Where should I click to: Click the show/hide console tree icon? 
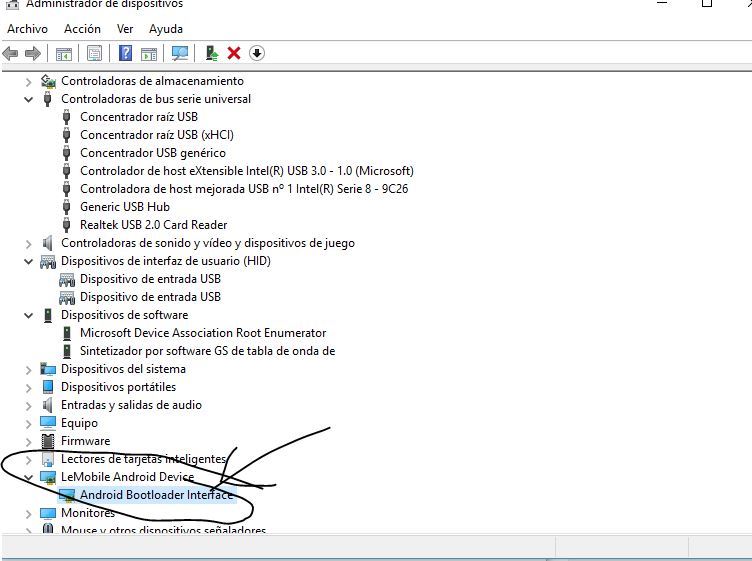pos(64,53)
